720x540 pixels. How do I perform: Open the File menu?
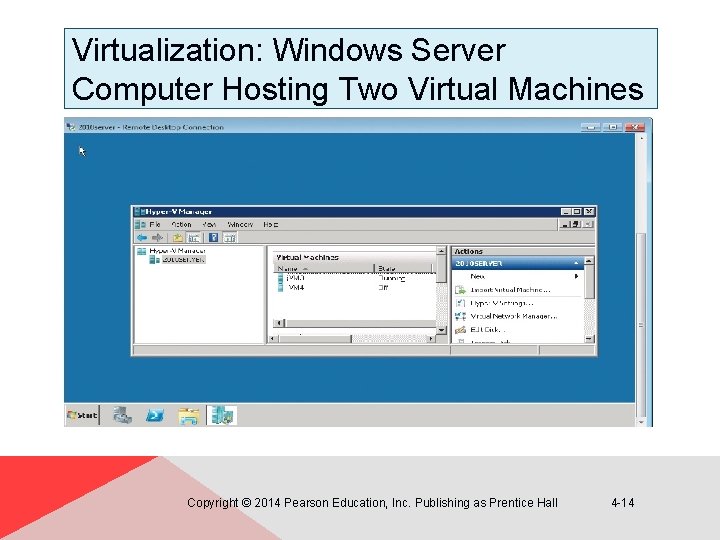(x=155, y=225)
